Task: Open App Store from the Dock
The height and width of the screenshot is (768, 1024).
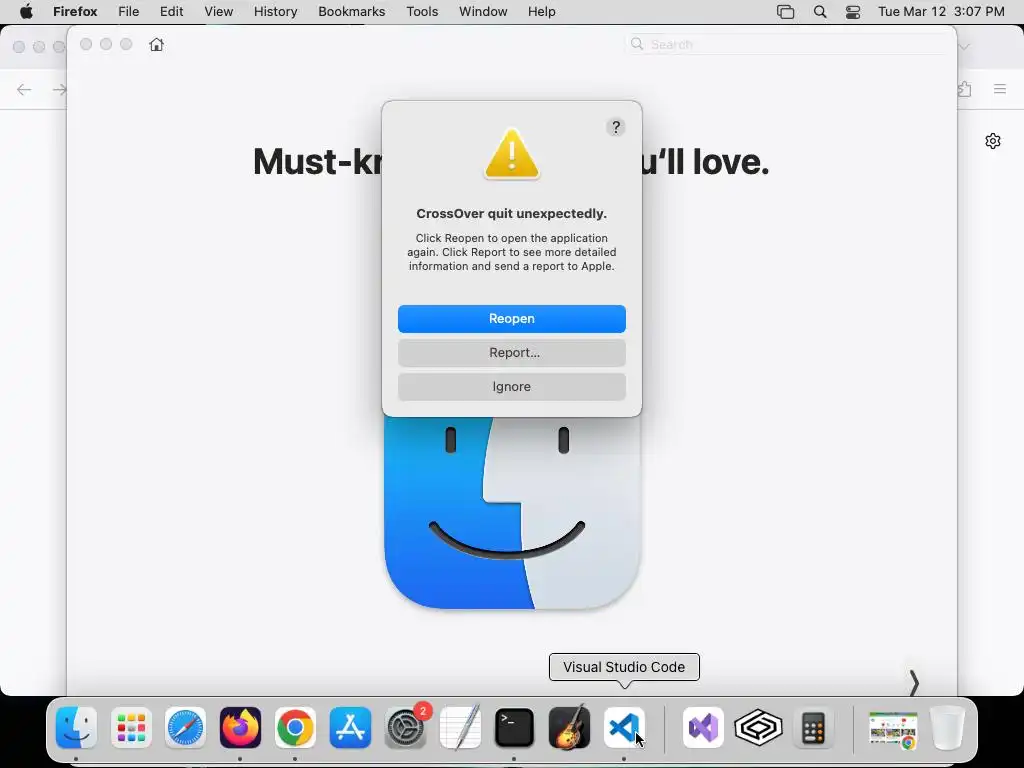Action: click(350, 728)
